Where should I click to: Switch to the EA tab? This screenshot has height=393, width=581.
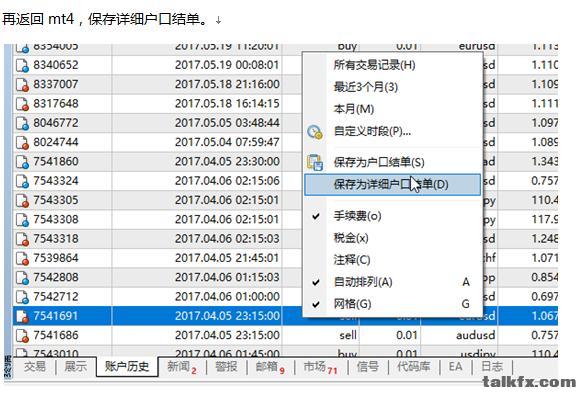click(455, 367)
